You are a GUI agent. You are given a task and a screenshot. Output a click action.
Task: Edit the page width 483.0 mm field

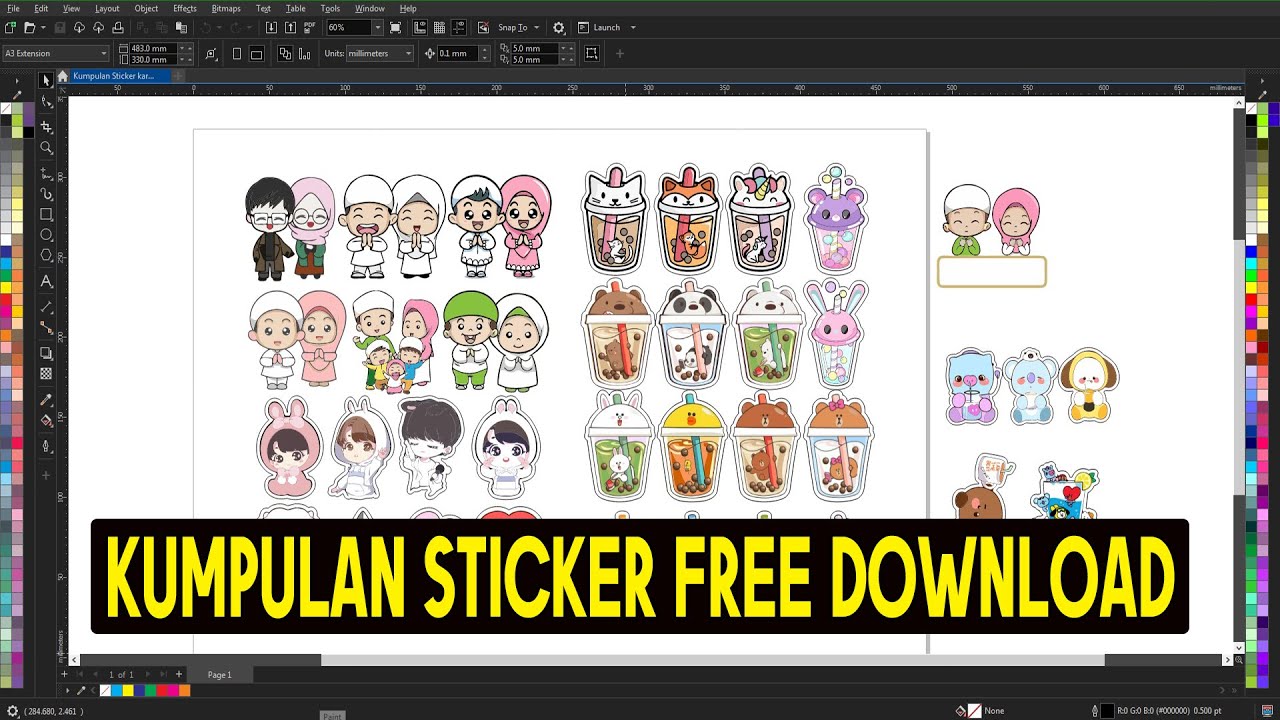click(x=155, y=48)
